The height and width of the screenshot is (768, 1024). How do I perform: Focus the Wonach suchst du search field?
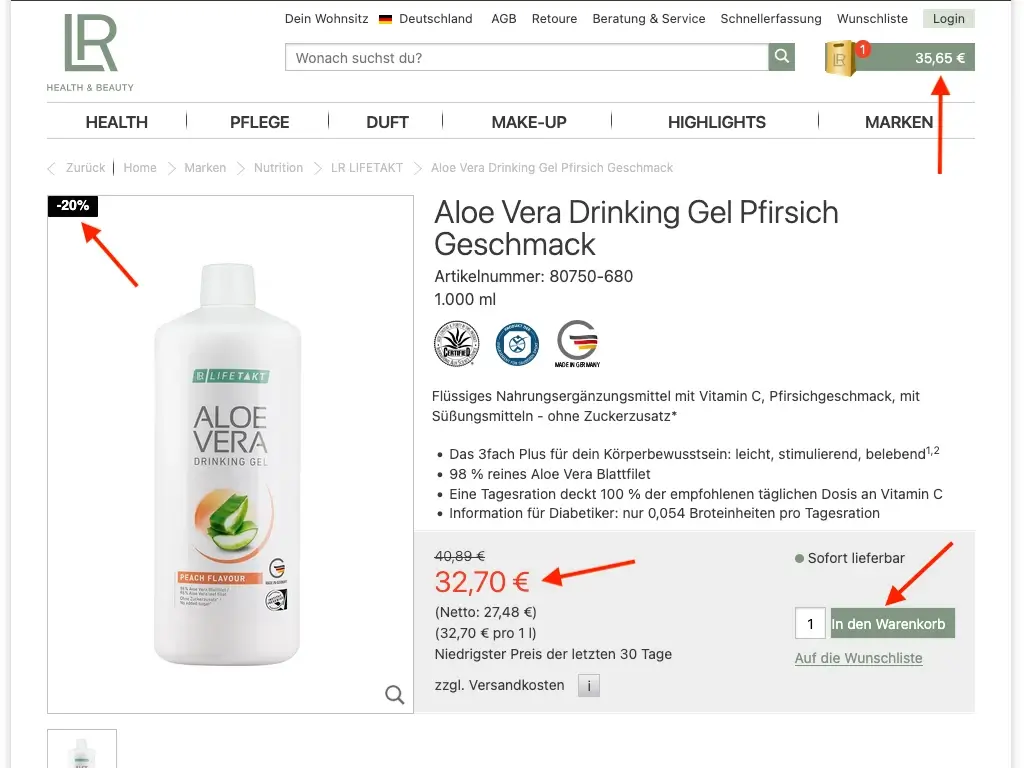coord(526,58)
